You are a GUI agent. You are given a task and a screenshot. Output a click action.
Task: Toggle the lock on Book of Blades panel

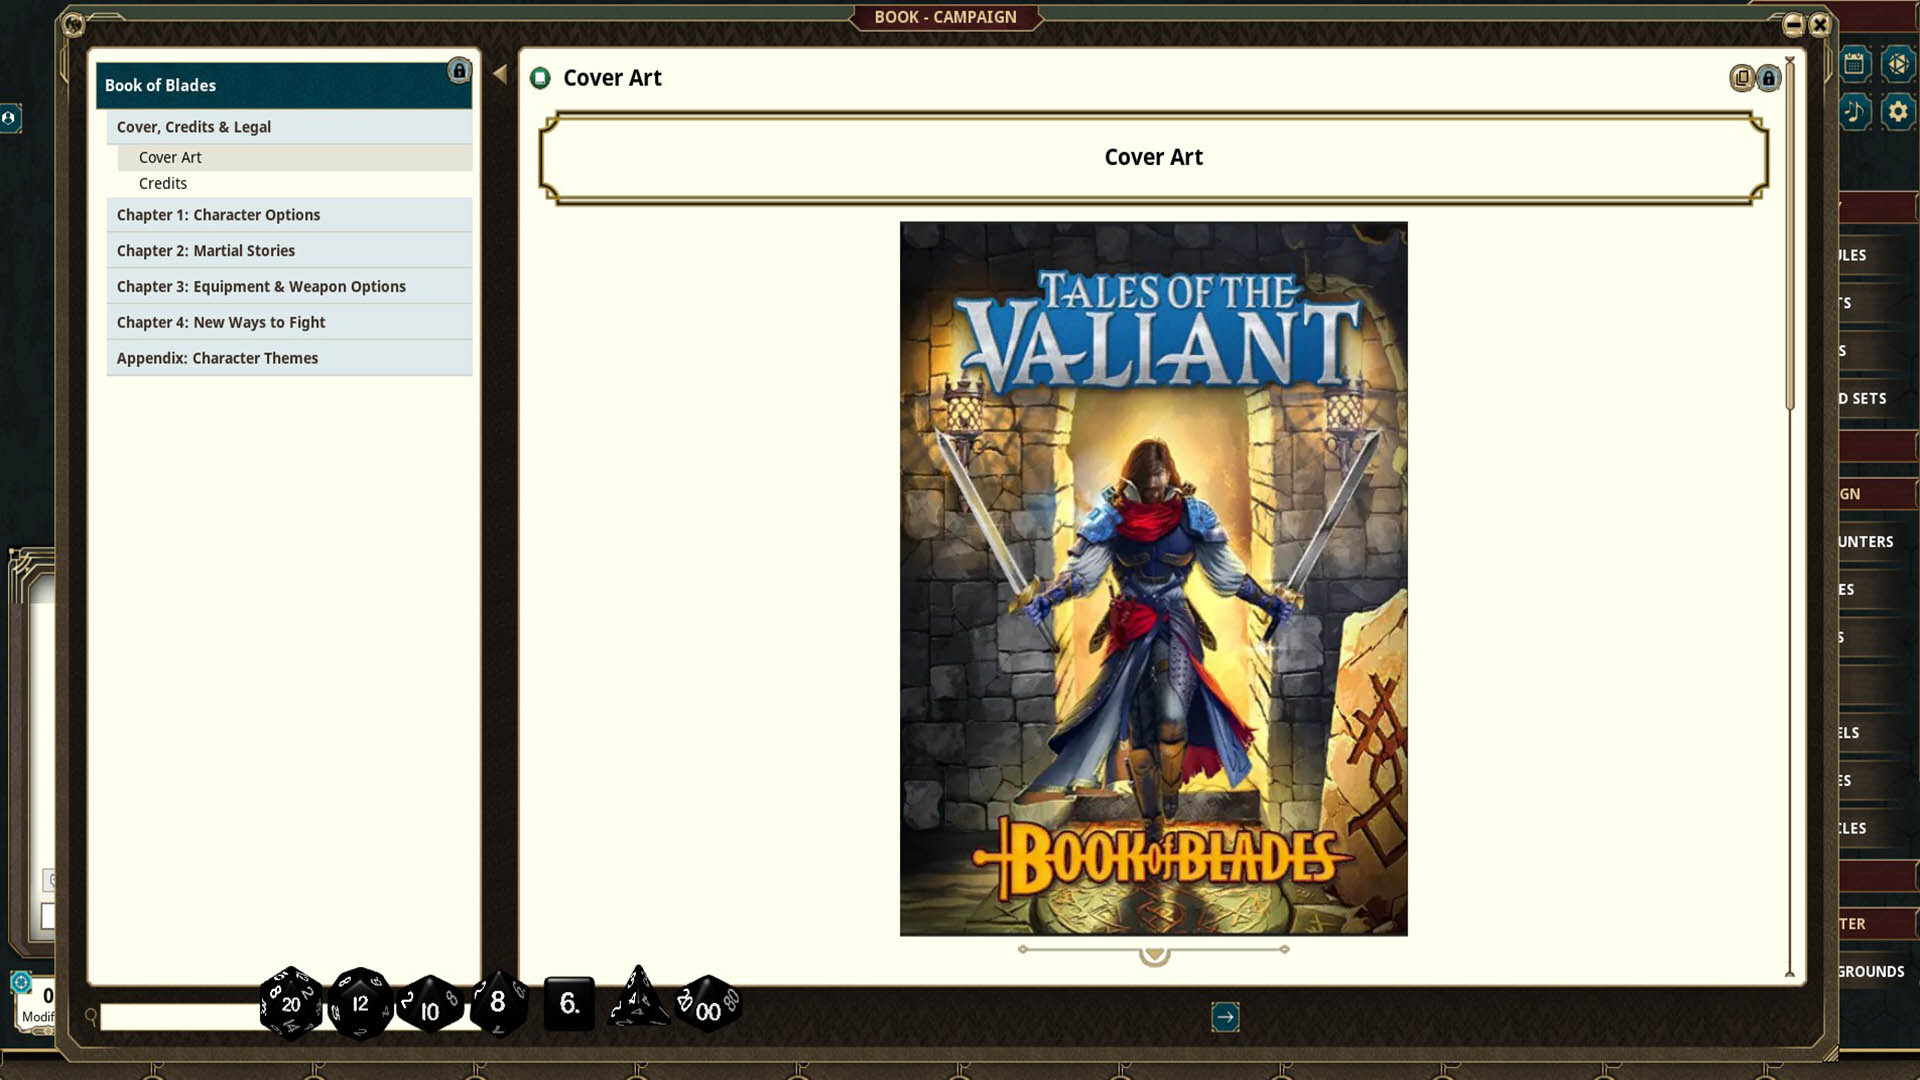click(458, 71)
